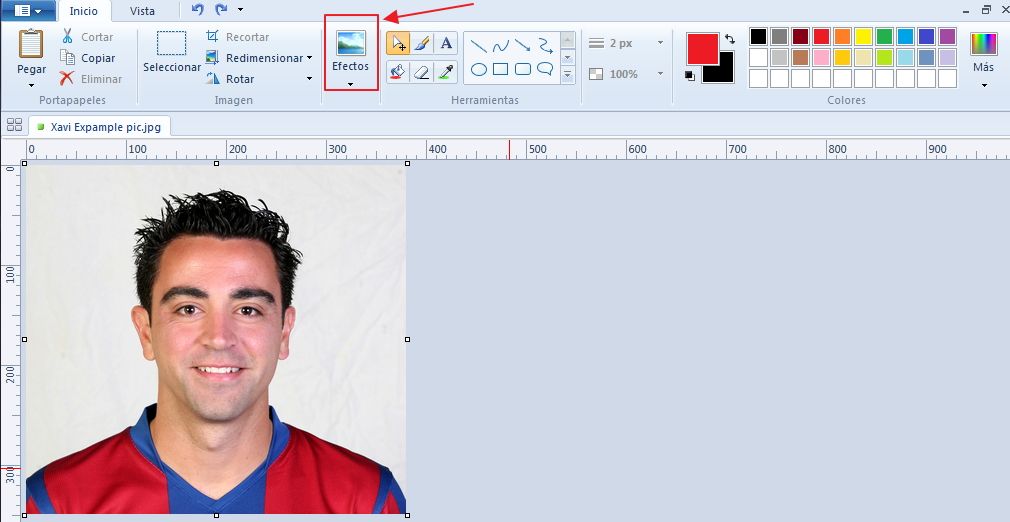1010x522 pixels.
Task: Expand the full shapes gallery
Action: [x=567, y=75]
